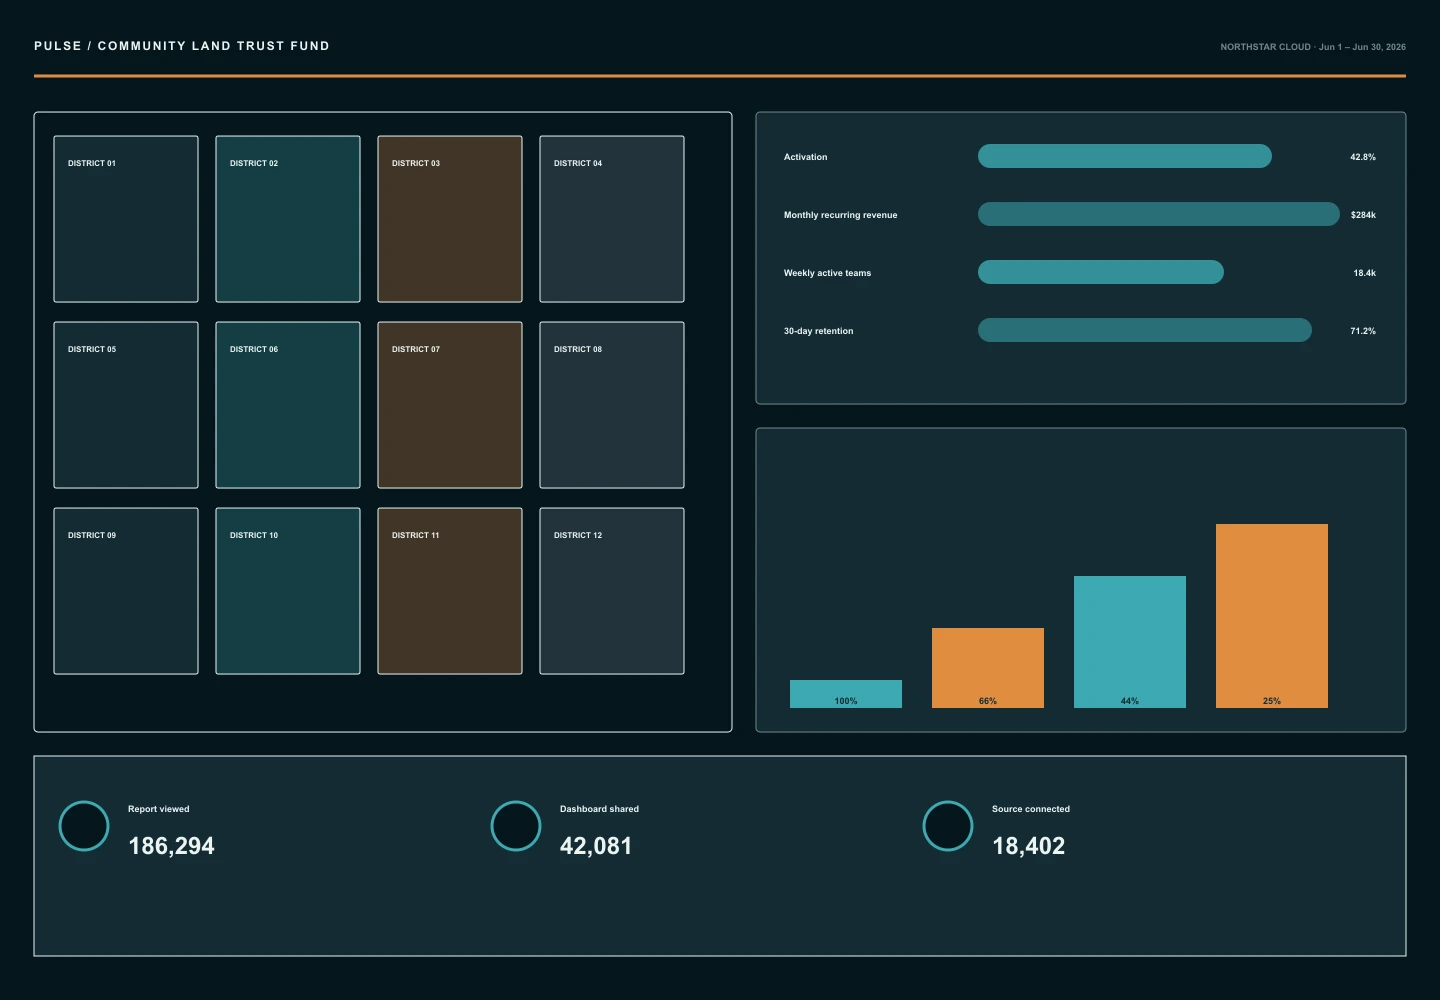The height and width of the screenshot is (1000, 1440).
Task: Click the 186,294 value
Action: pyautogui.click(x=171, y=846)
